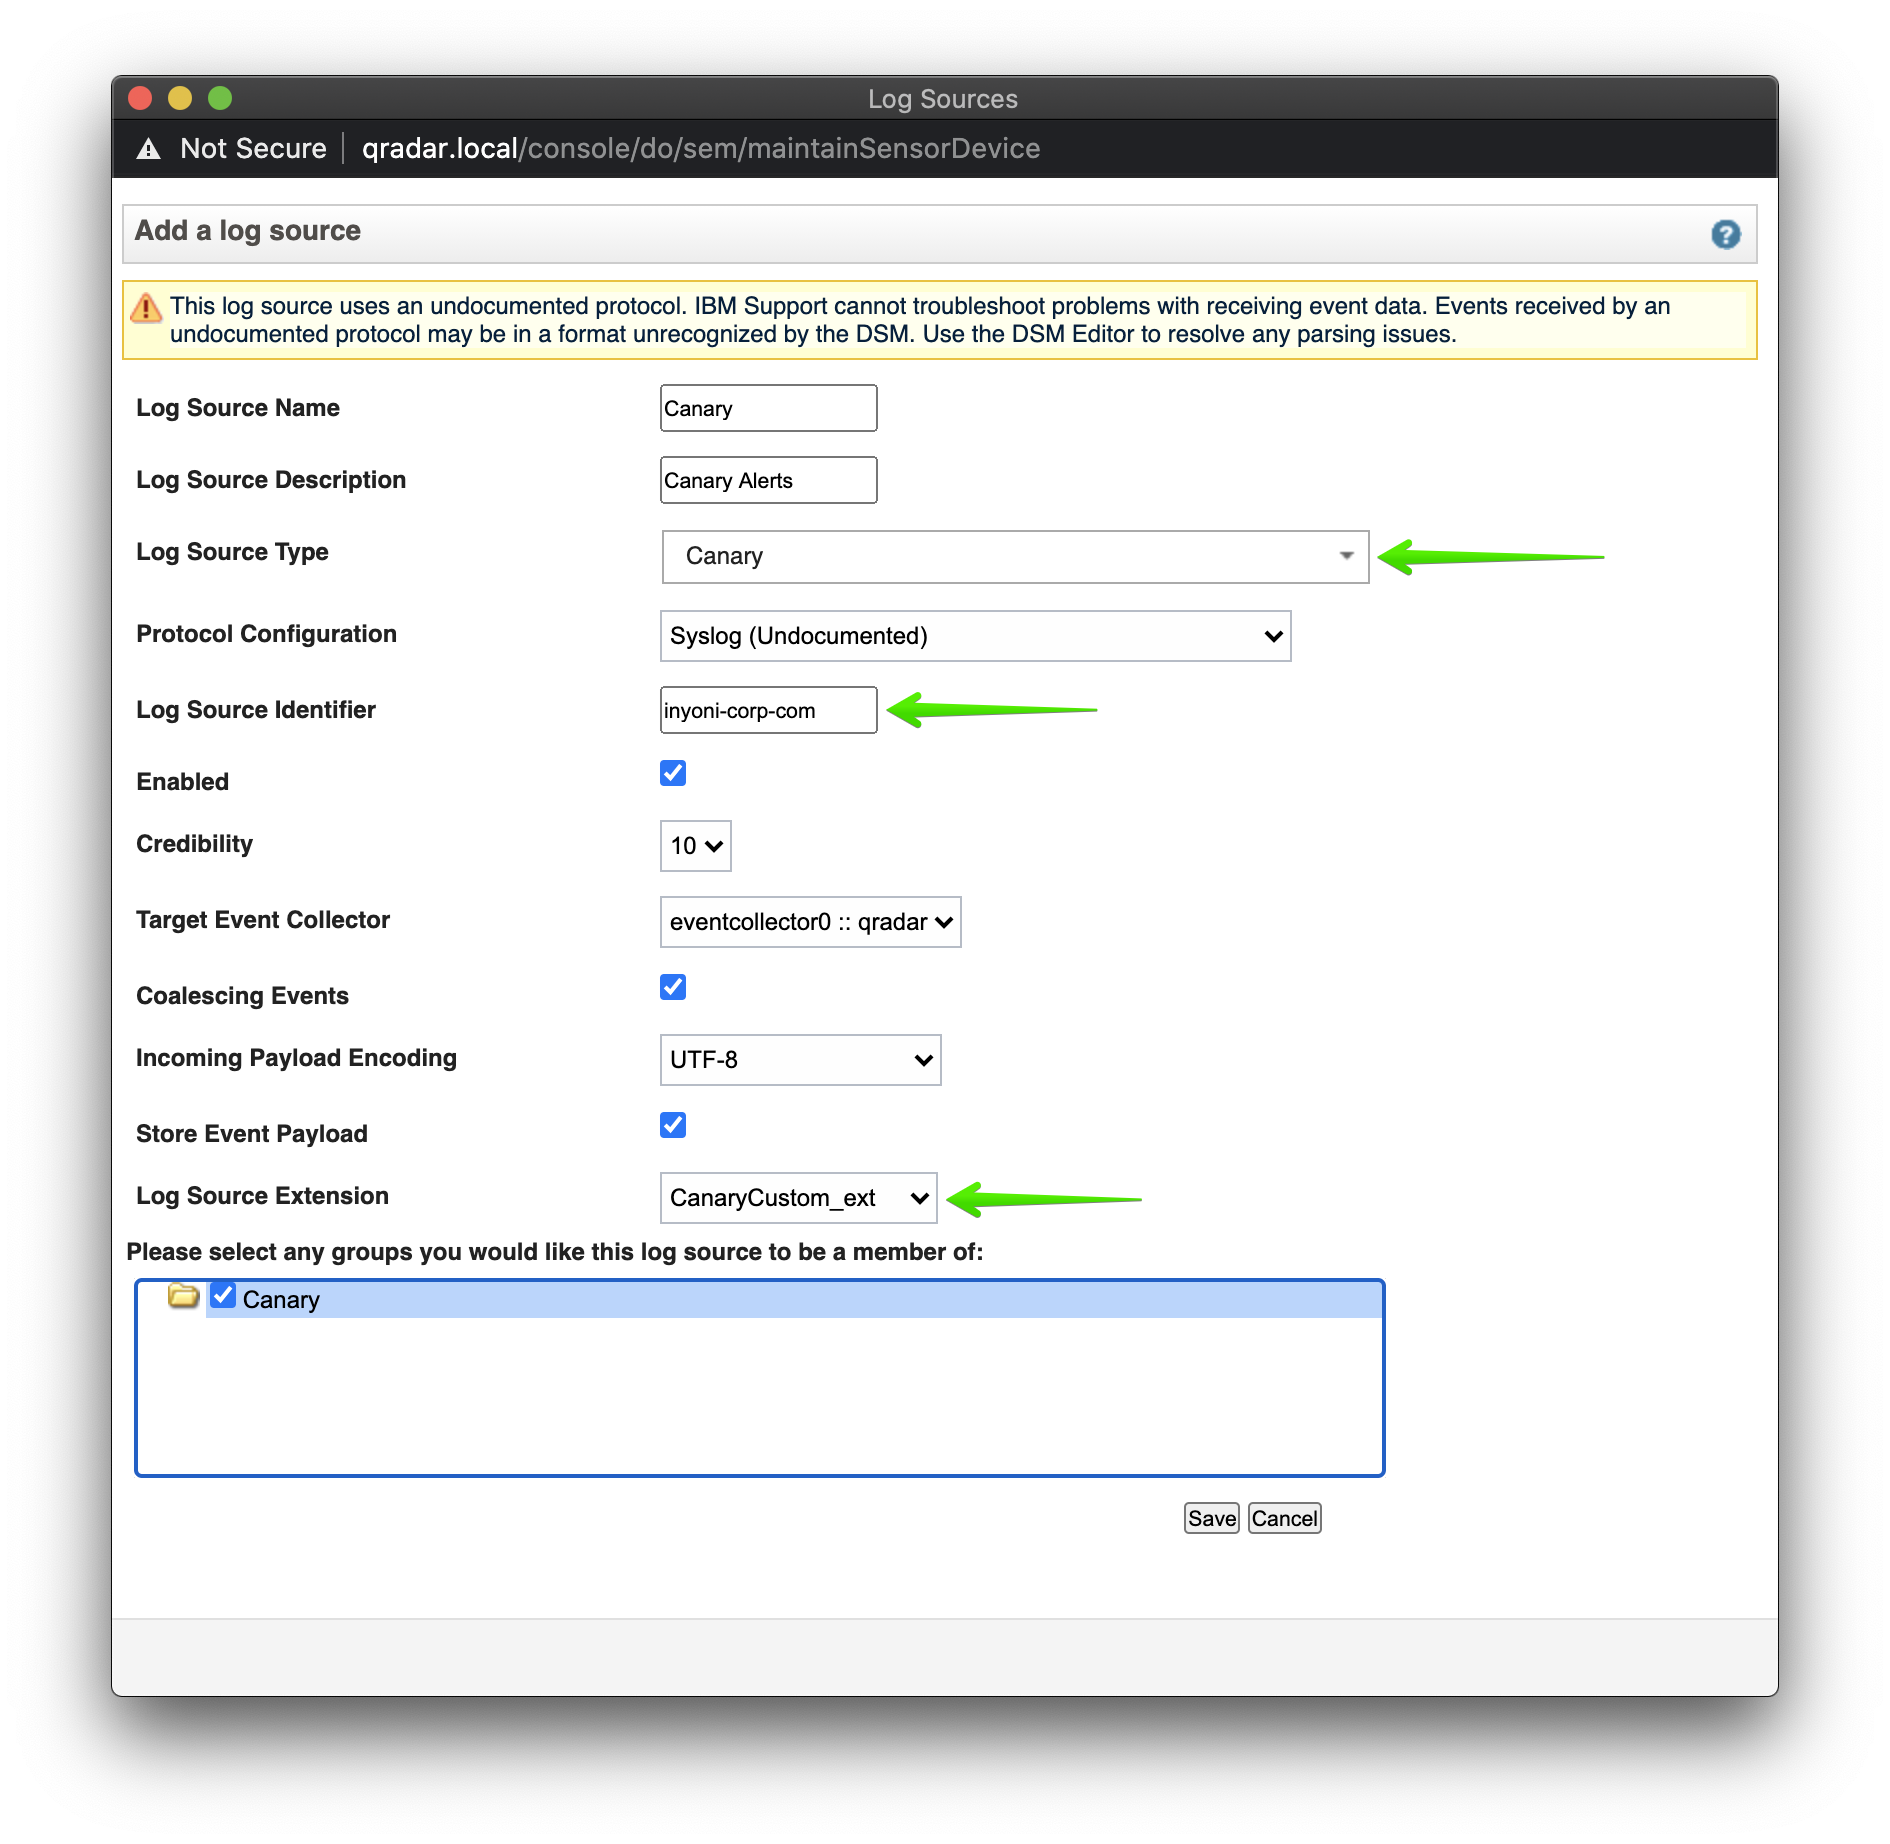This screenshot has height=1844, width=1890.
Task: Click the Canary group folder icon
Action: tap(183, 1296)
